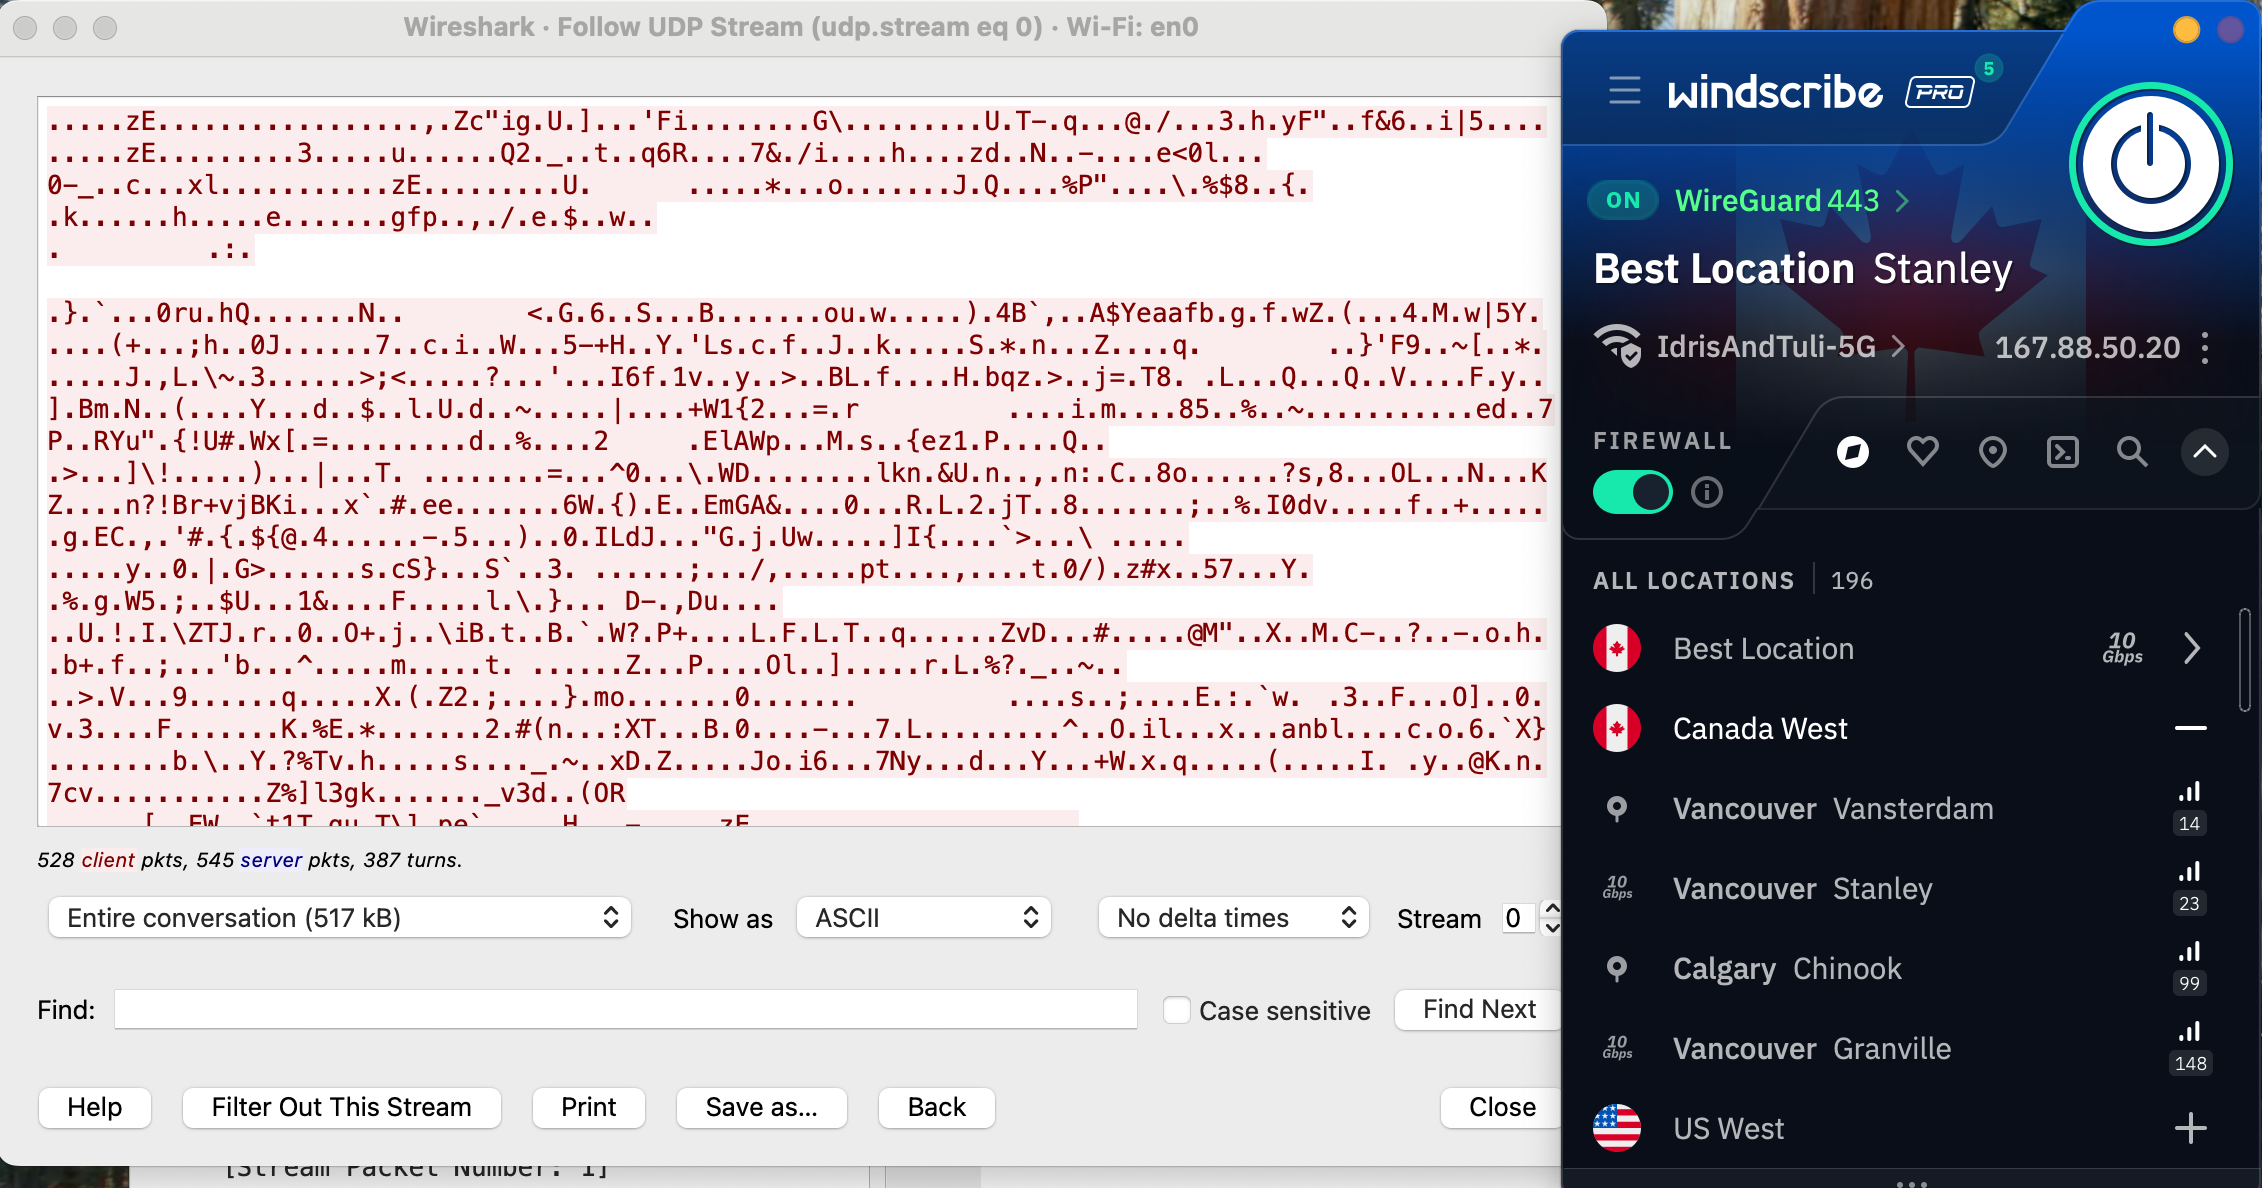Remove Canada West using the minus toggle
The height and width of the screenshot is (1188, 2262).
click(2190, 728)
